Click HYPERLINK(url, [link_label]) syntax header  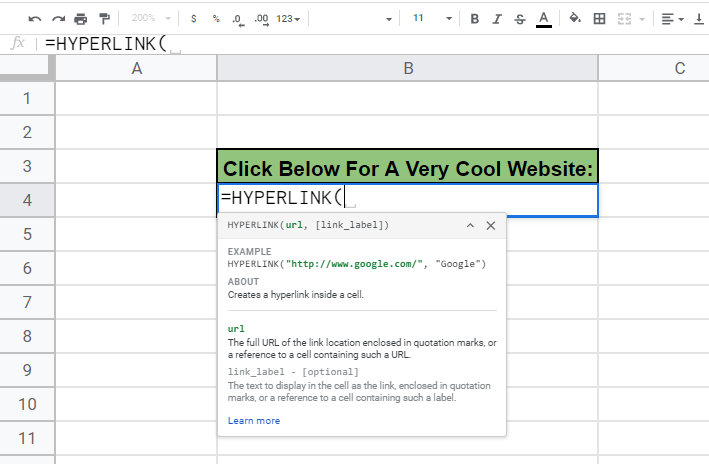(308, 225)
